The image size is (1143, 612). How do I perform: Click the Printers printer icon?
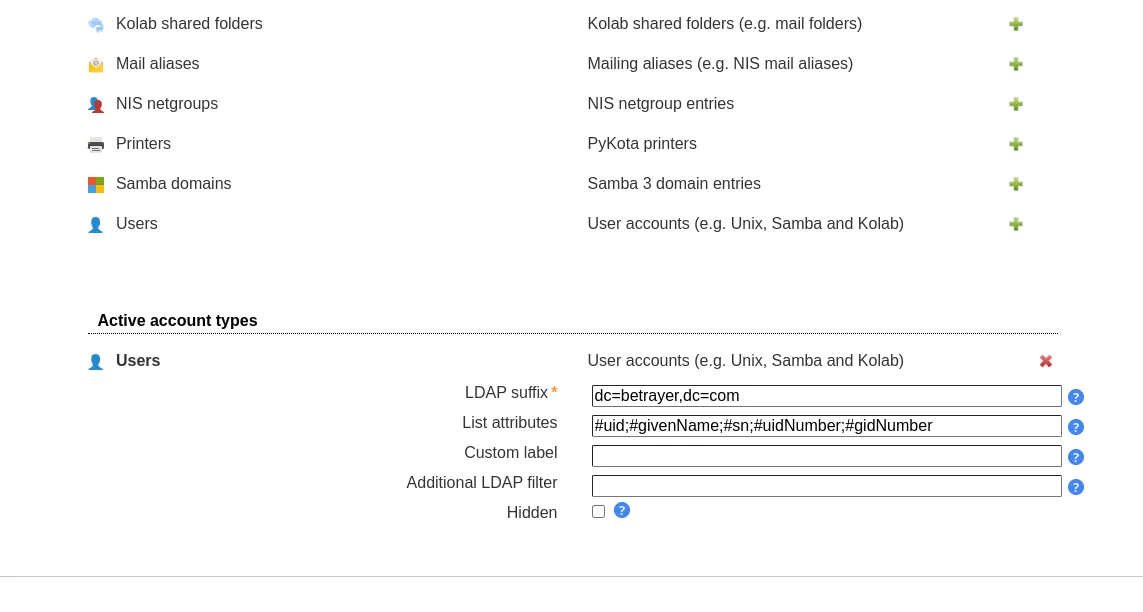point(96,145)
